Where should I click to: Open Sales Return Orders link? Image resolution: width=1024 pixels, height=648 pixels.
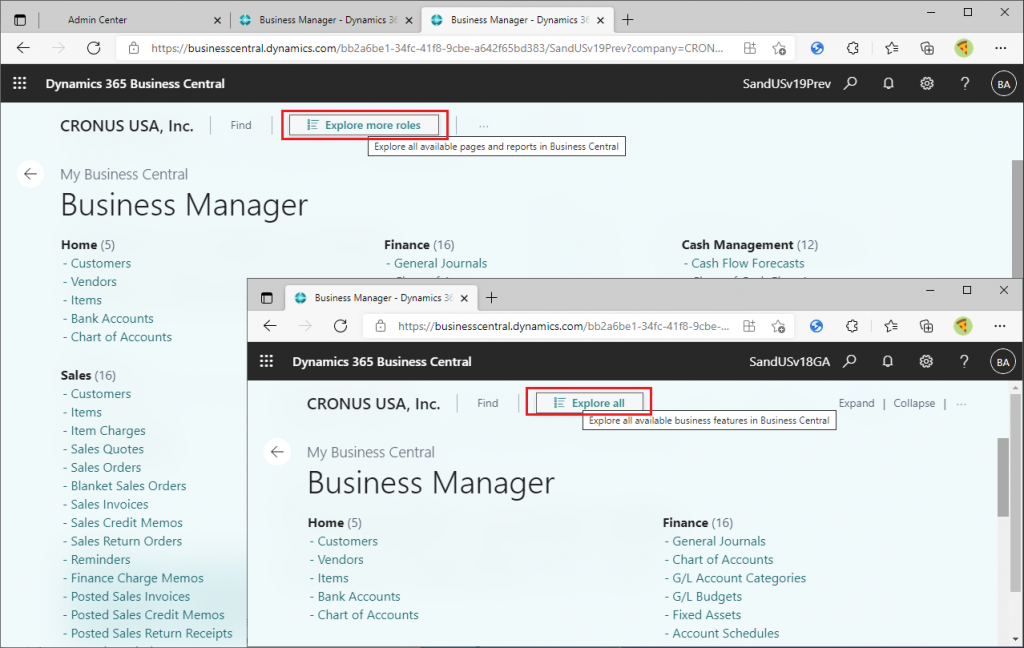point(126,541)
